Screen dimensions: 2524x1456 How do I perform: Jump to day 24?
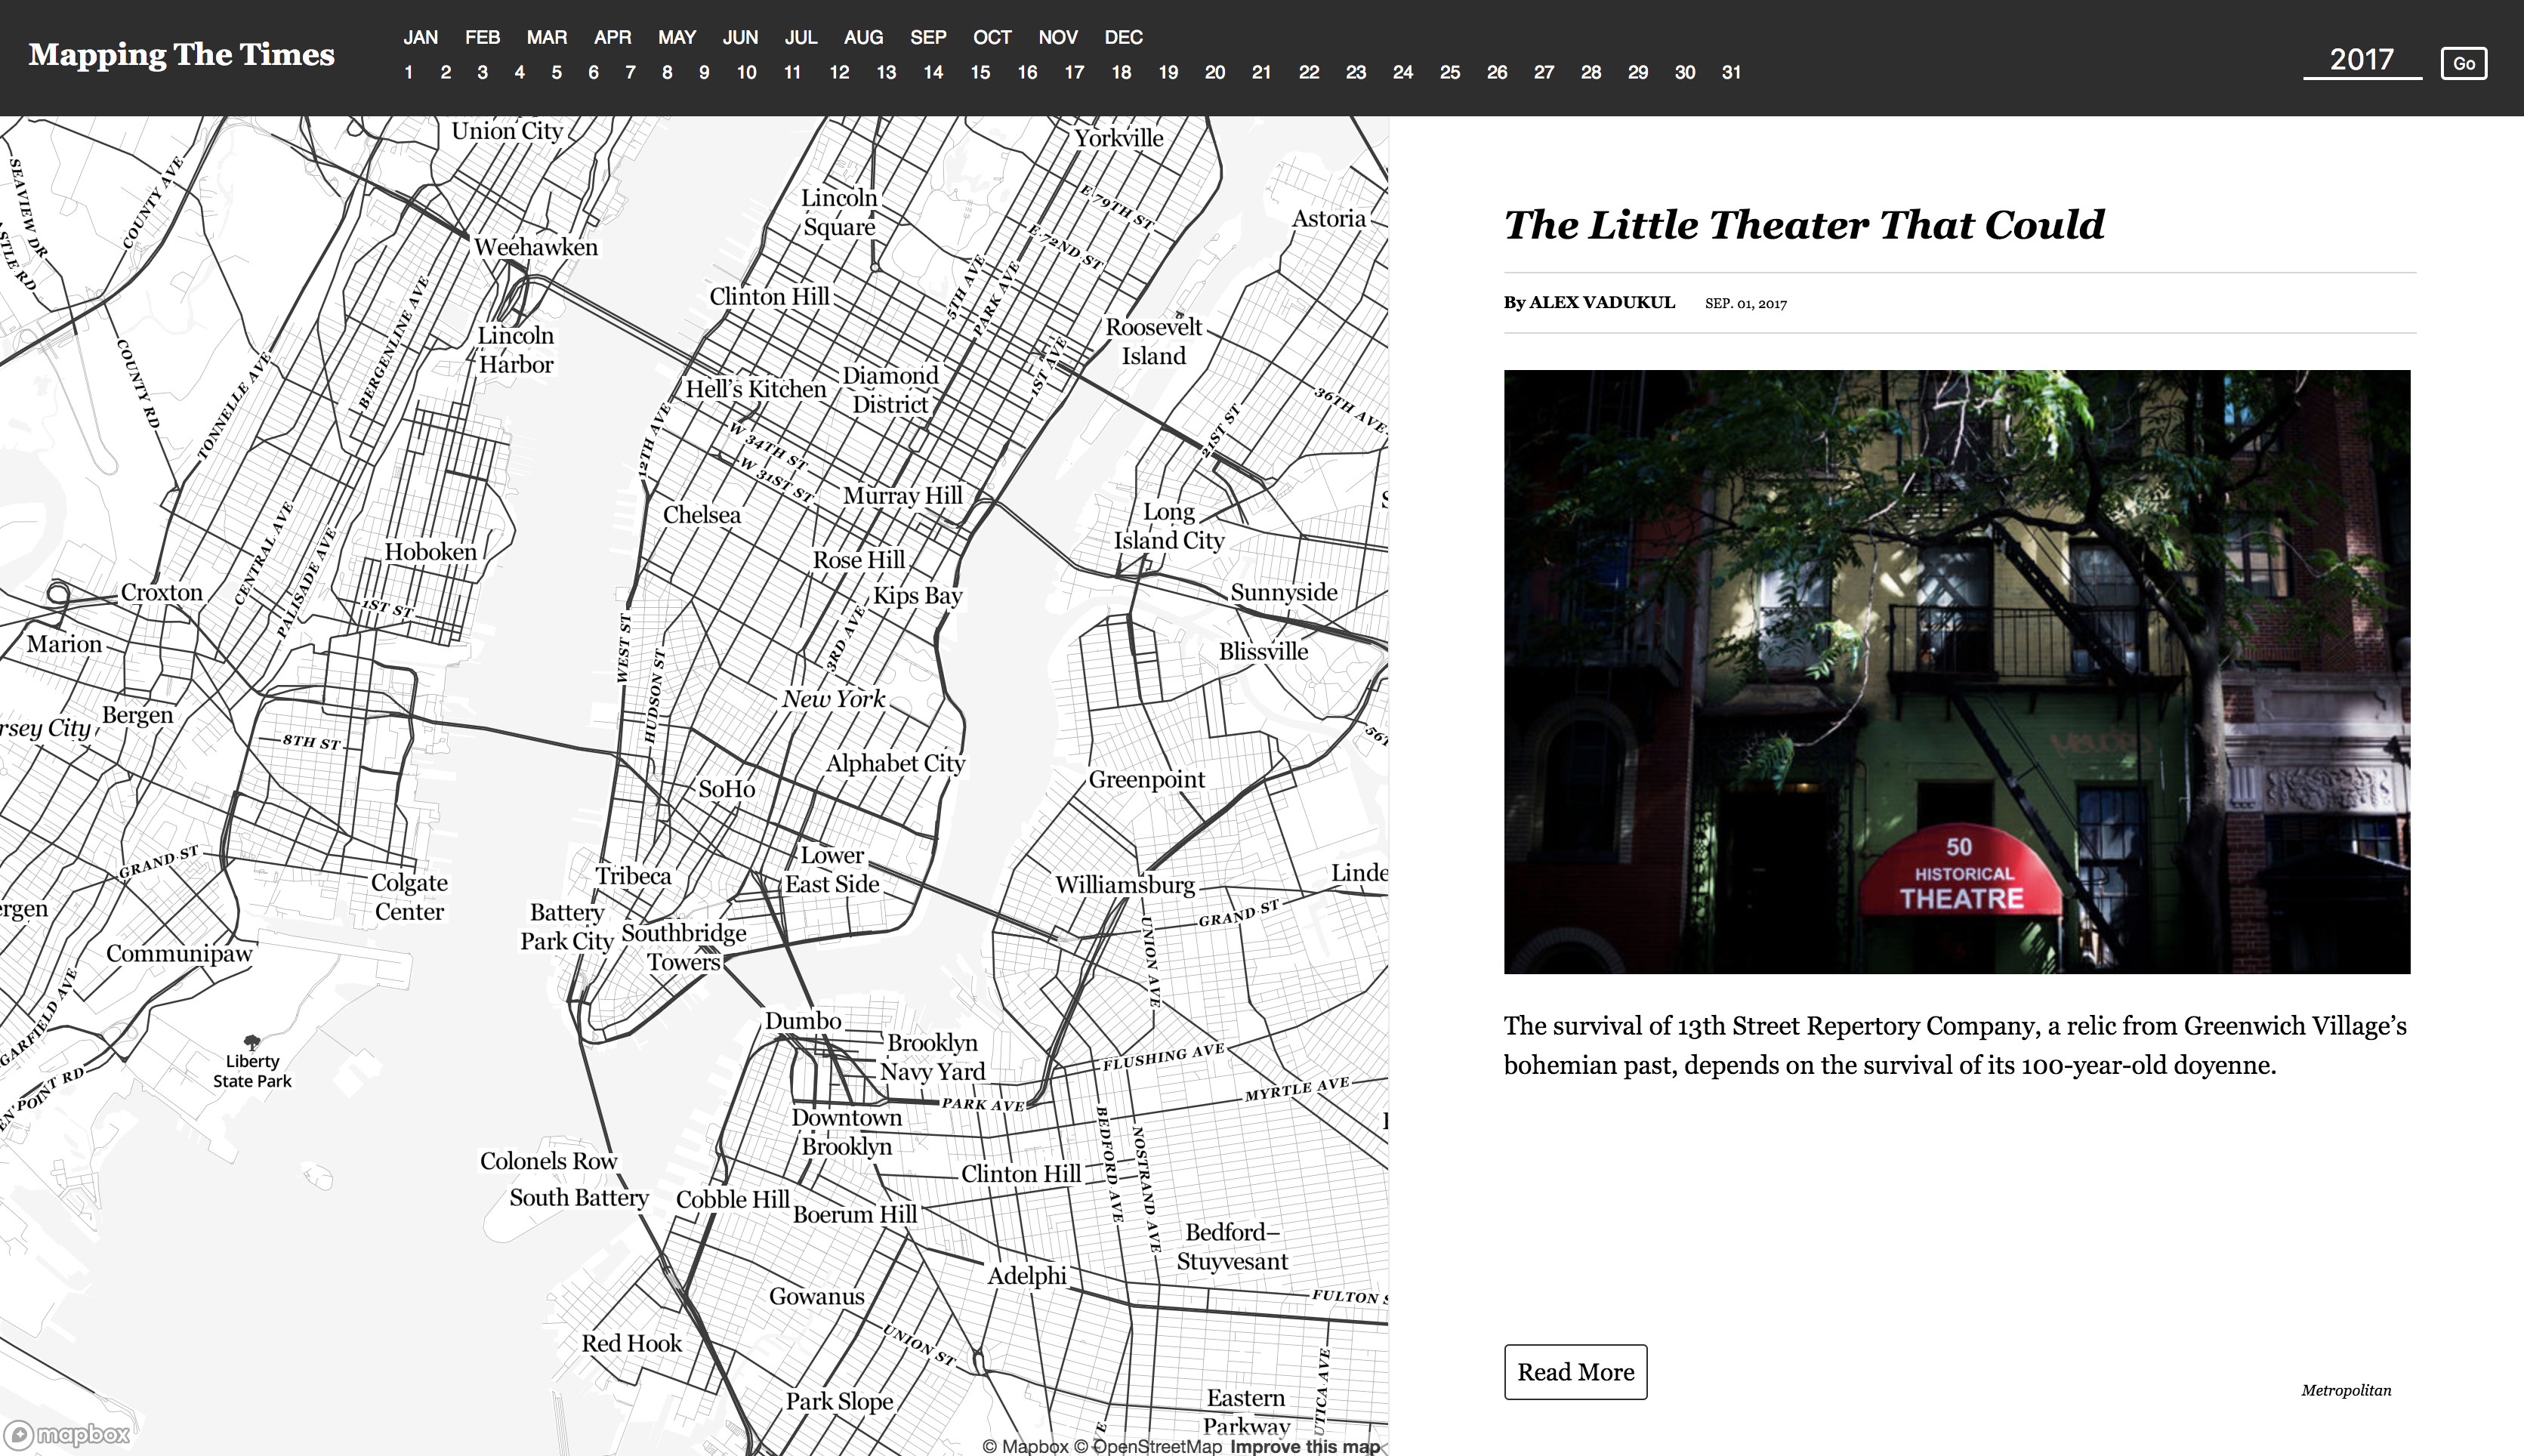click(x=1402, y=72)
